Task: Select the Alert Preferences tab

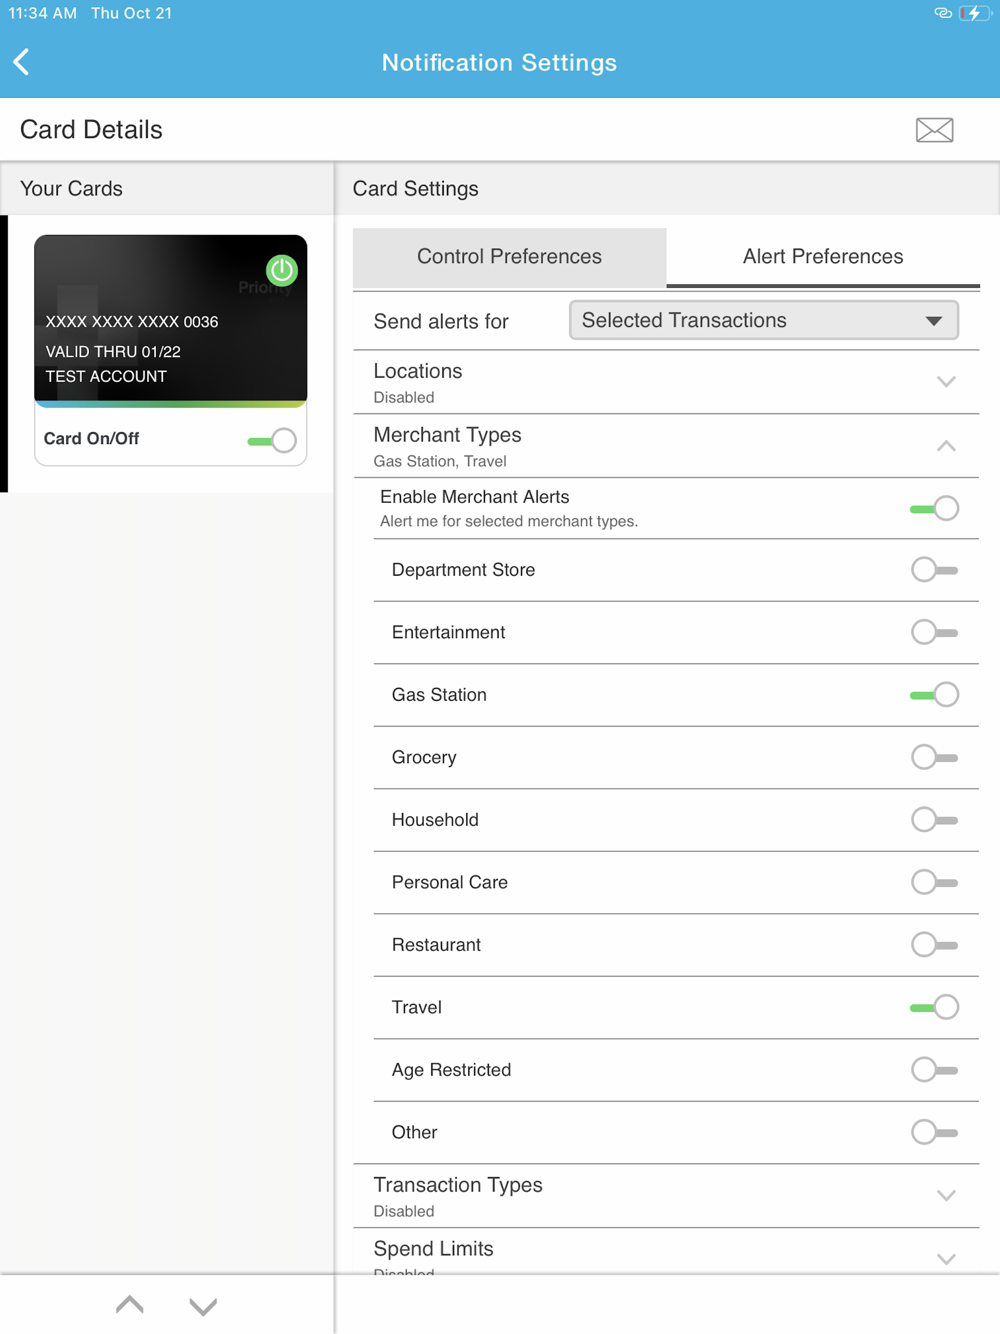Action: [x=822, y=257]
